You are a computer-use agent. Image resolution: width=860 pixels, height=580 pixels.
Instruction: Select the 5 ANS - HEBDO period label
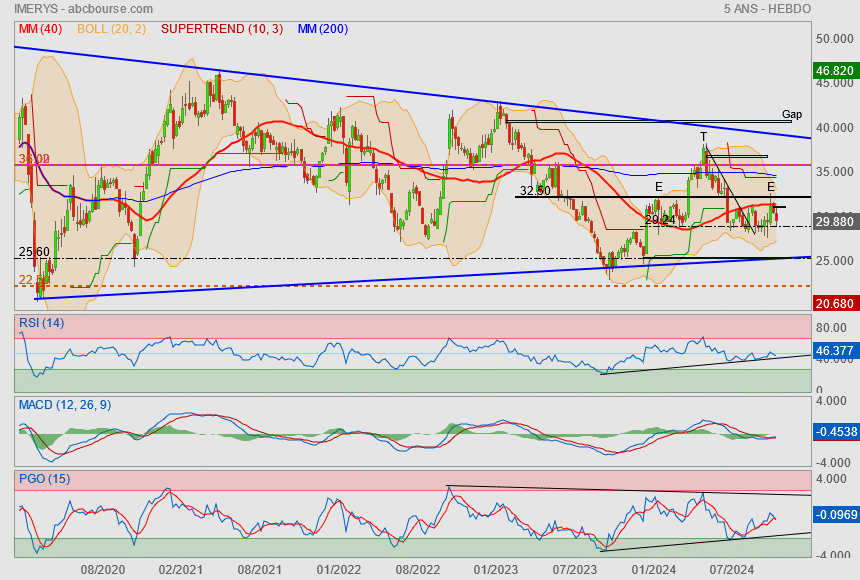767,9
